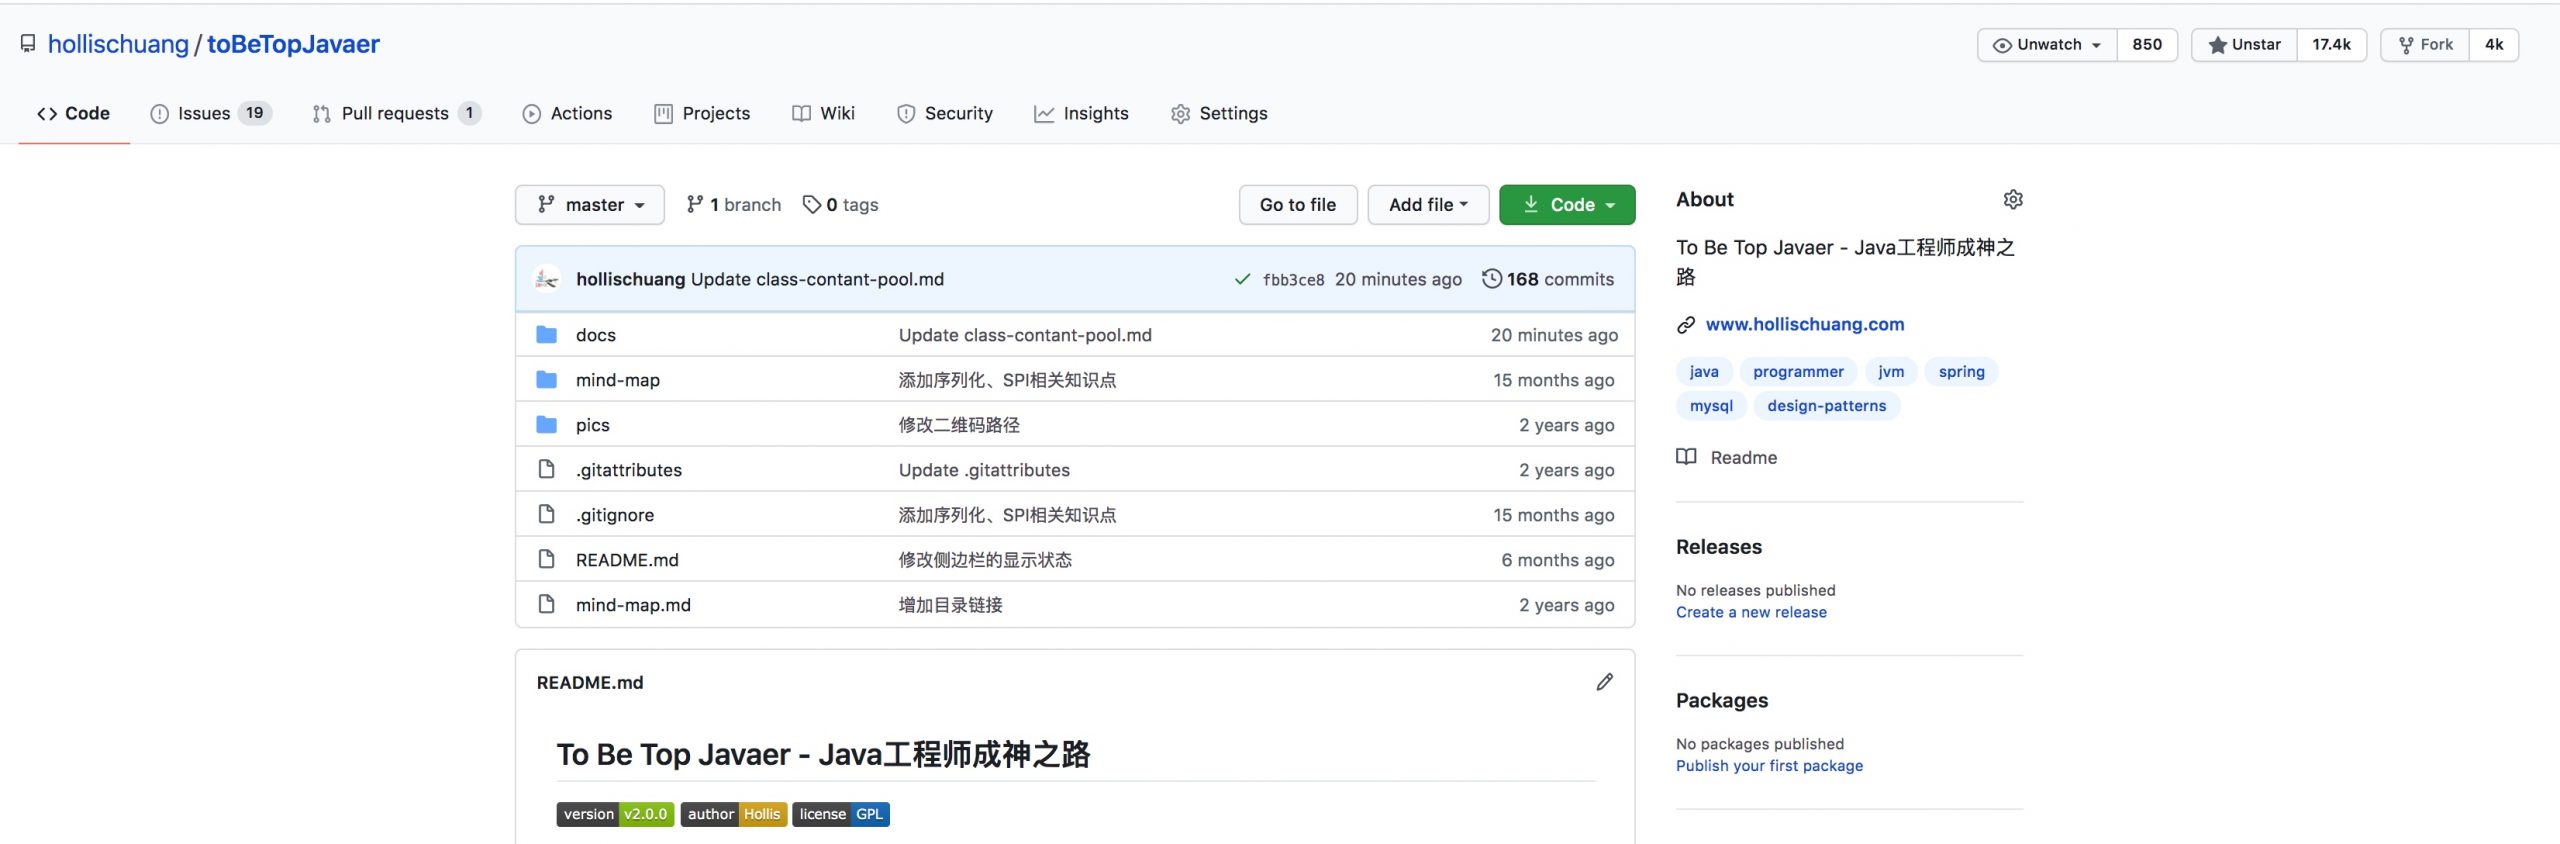Click the green commit status checkmark
Viewport: 2560px width, 844px height.
pyautogui.click(x=1242, y=279)
